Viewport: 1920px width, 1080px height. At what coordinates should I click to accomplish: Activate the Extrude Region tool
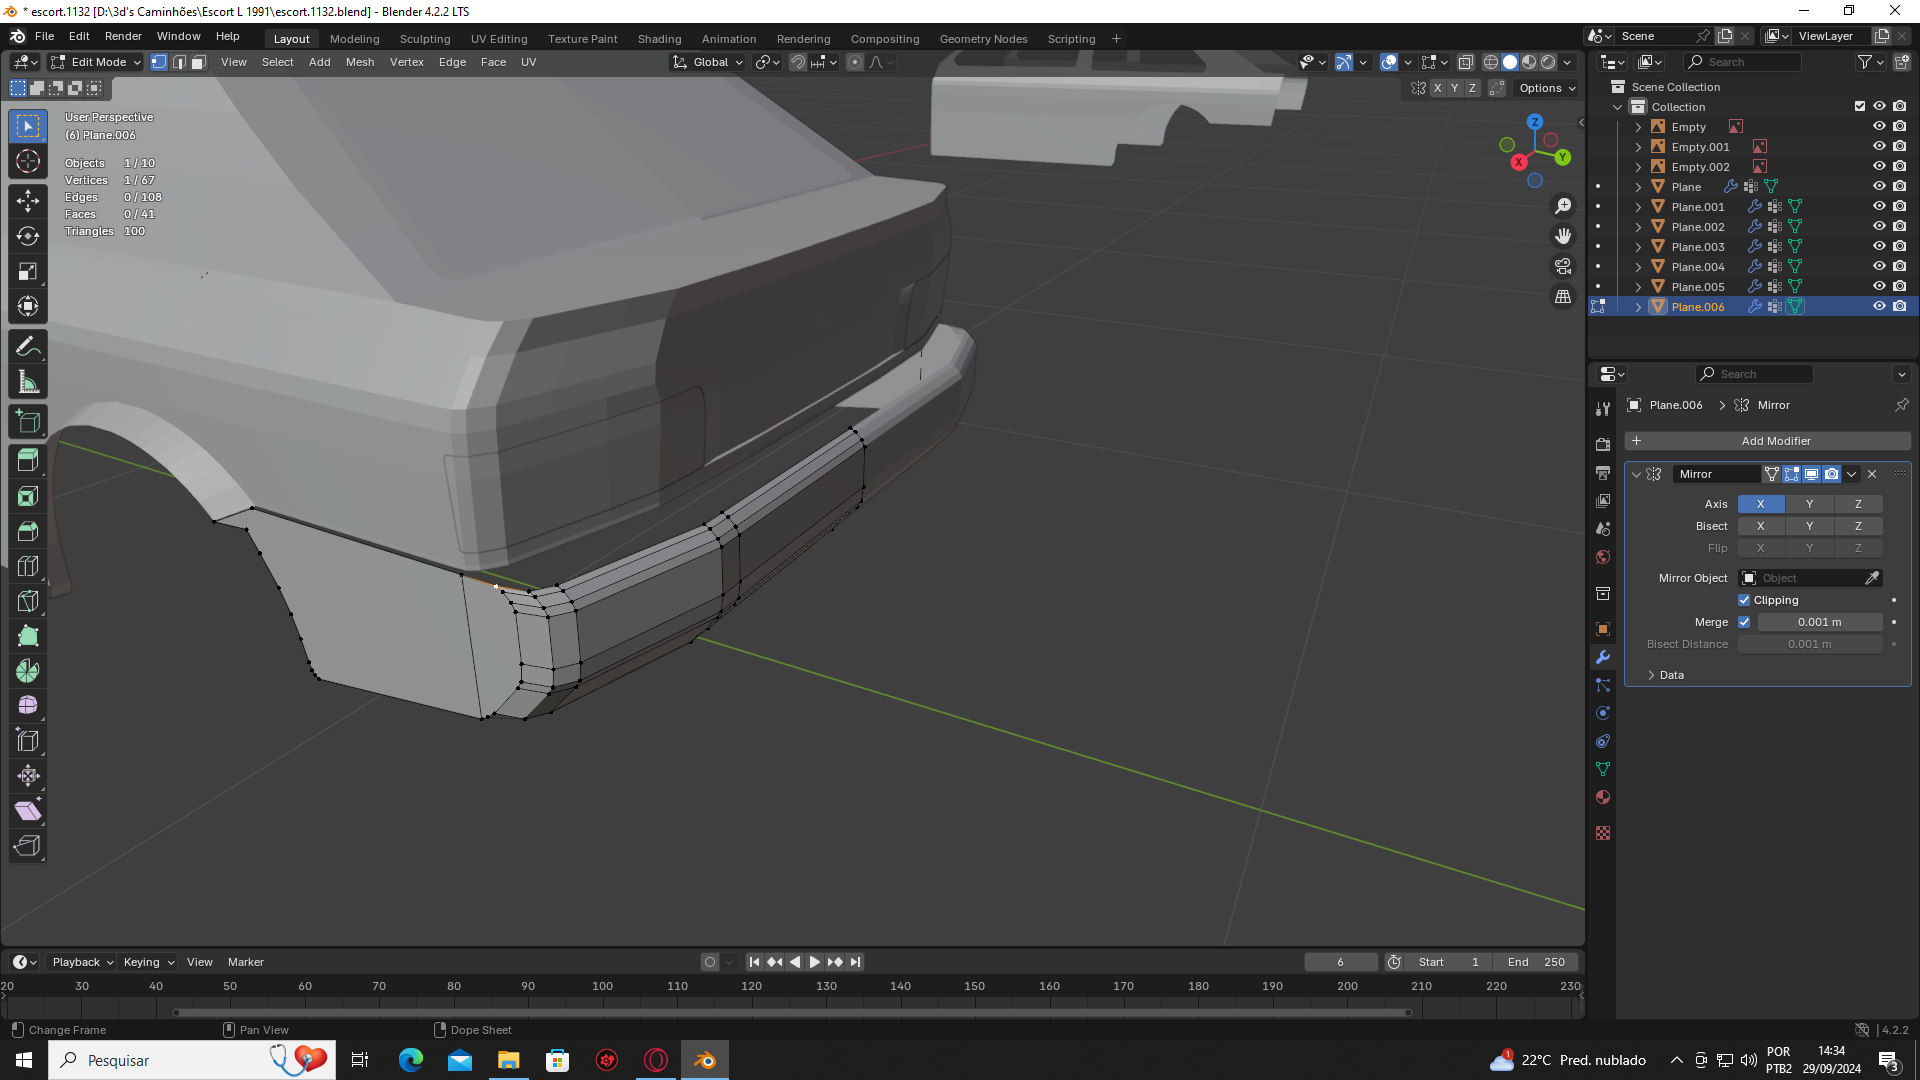(x=28, y=461)
